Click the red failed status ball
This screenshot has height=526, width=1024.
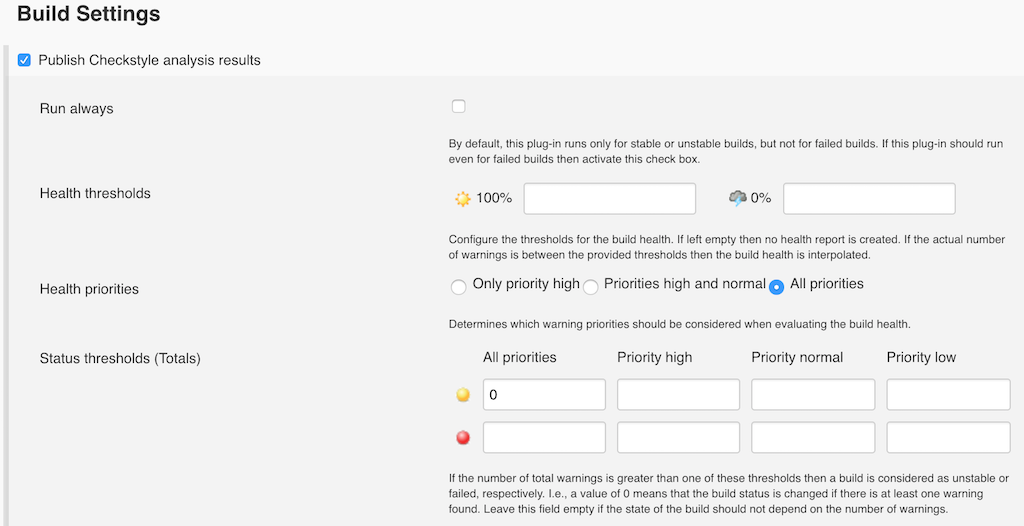(x=463, y=438)
